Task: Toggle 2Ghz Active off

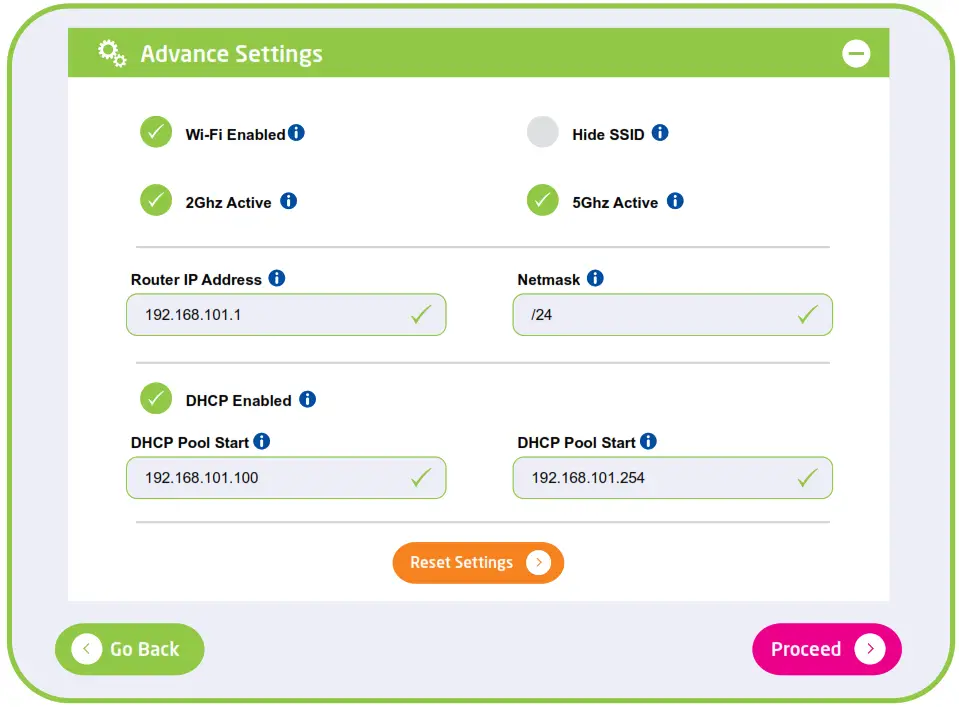Action: click(156, 200)
